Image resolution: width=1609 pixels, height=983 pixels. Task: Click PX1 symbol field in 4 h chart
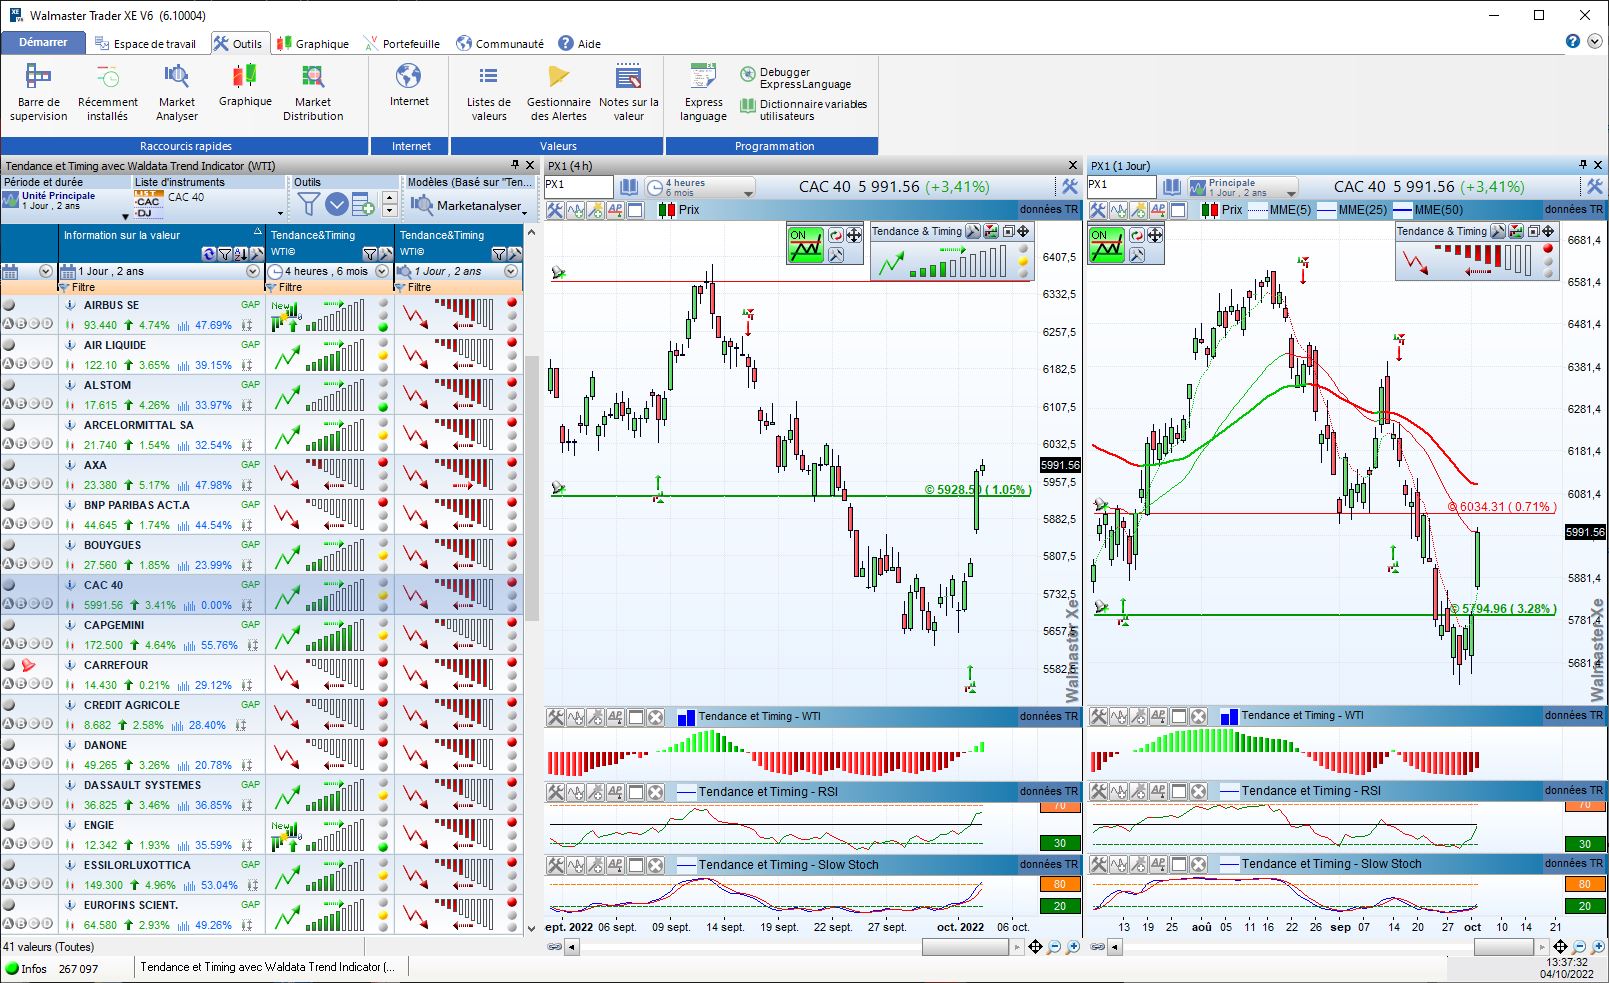click(x=578, y=186)
